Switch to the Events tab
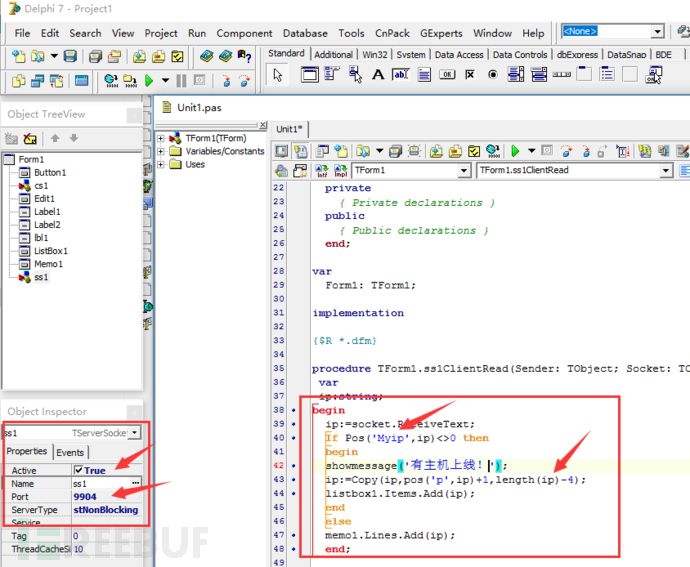This screenshot has width=690, height=567. [x=69, y=452]
